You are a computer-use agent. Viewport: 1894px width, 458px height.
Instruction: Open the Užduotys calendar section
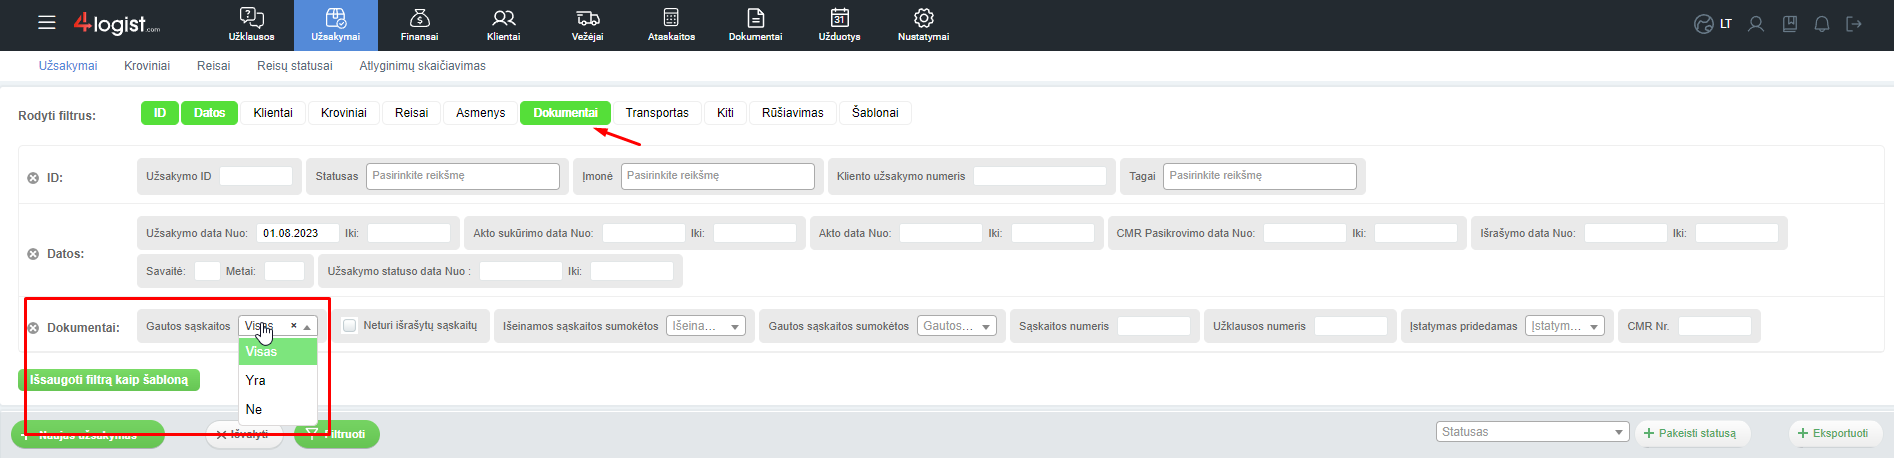[839, 25]
